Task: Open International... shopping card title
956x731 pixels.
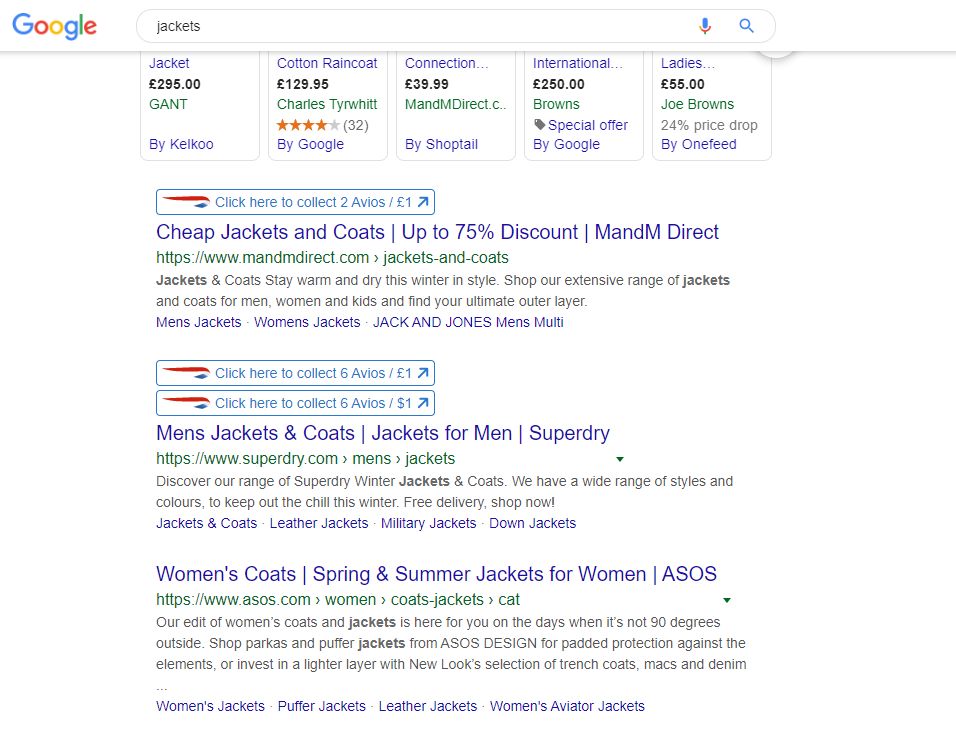Action: click(578, 63)
